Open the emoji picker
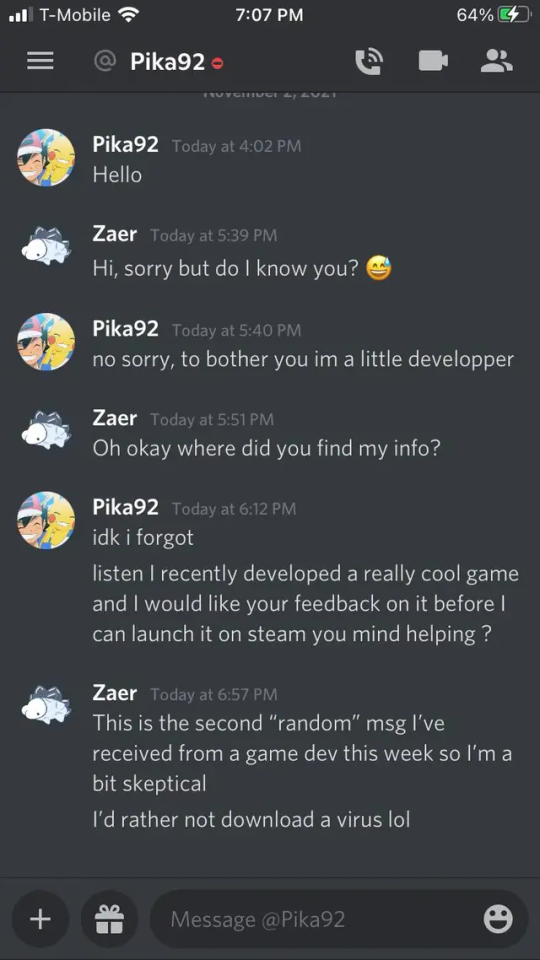This screenshot has width=540, height=960. (498, 919)
